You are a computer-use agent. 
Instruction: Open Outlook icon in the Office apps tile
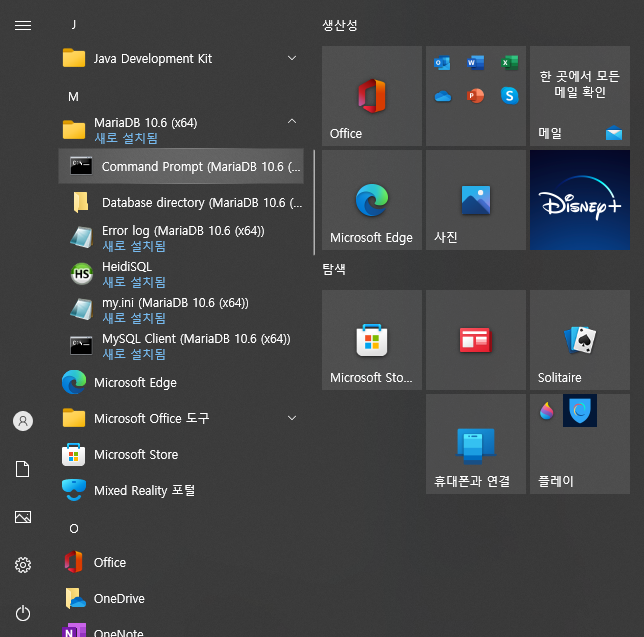(x=442, y=63)
